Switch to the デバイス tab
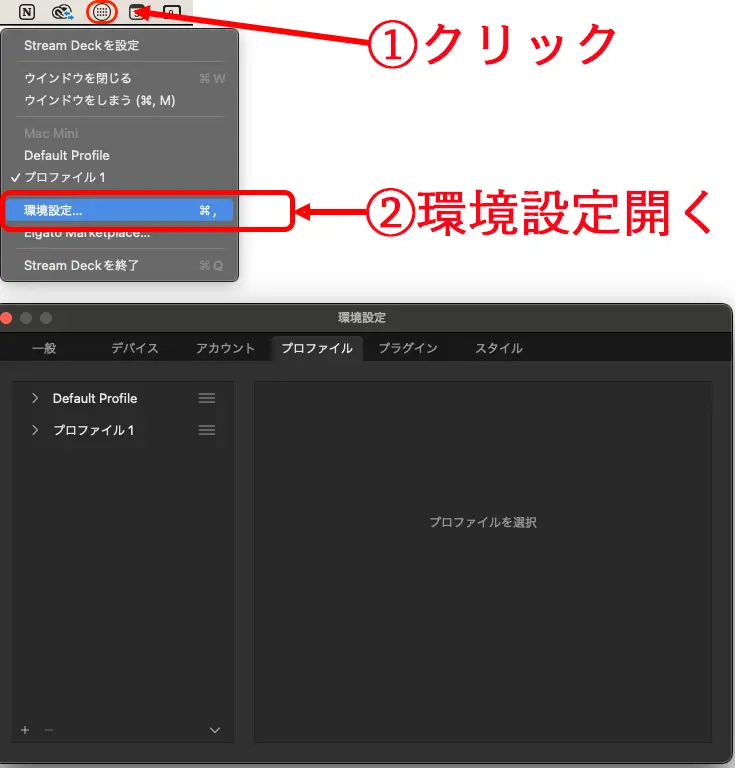Screen dimensions: 735x768 pos(135,348)
